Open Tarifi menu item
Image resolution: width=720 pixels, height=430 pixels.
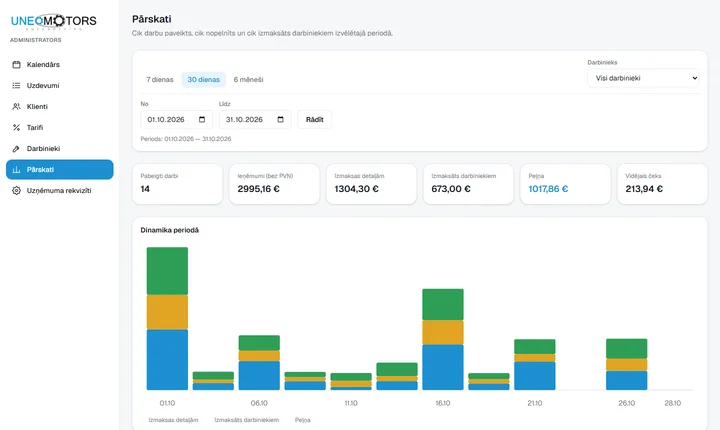(x=60, y=128)
